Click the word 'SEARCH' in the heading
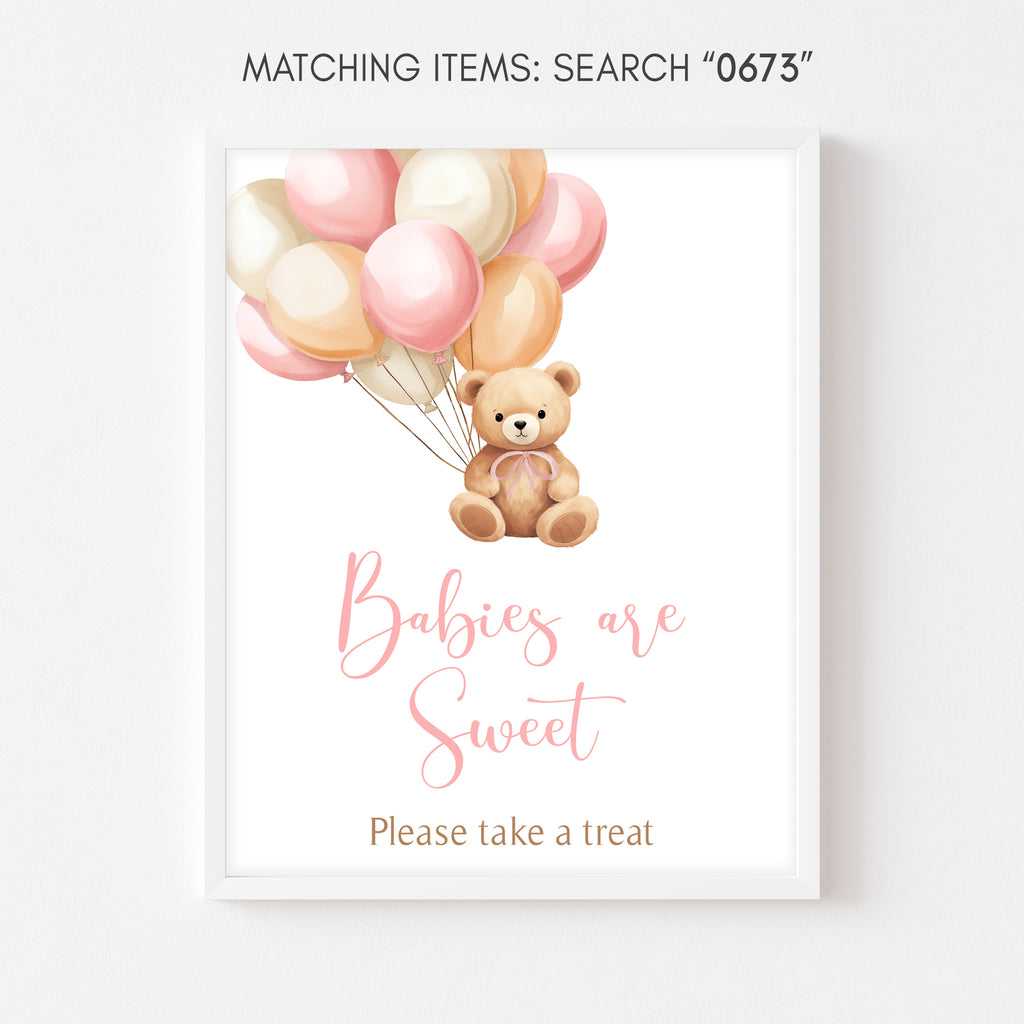This screenshot has width=1024, height=1024. click(x=621, y=67)
